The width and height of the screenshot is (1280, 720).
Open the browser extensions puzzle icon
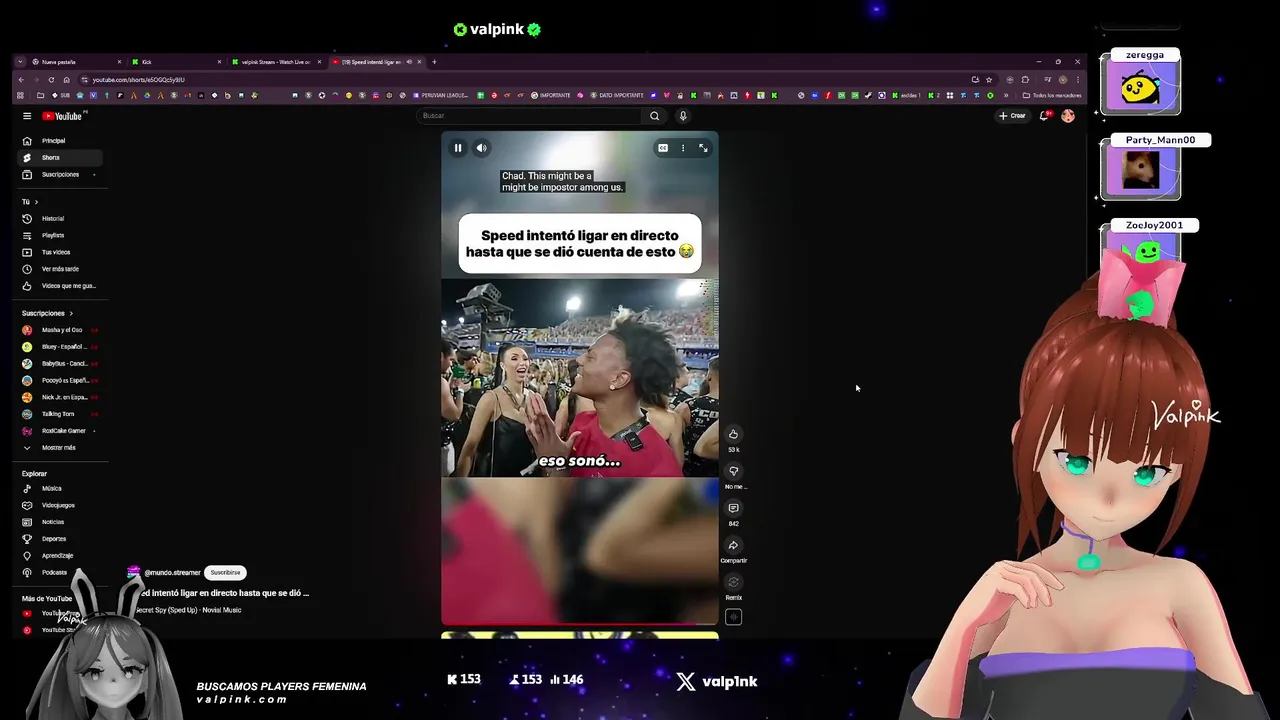pyautogui.click(x=1025, y=80)
